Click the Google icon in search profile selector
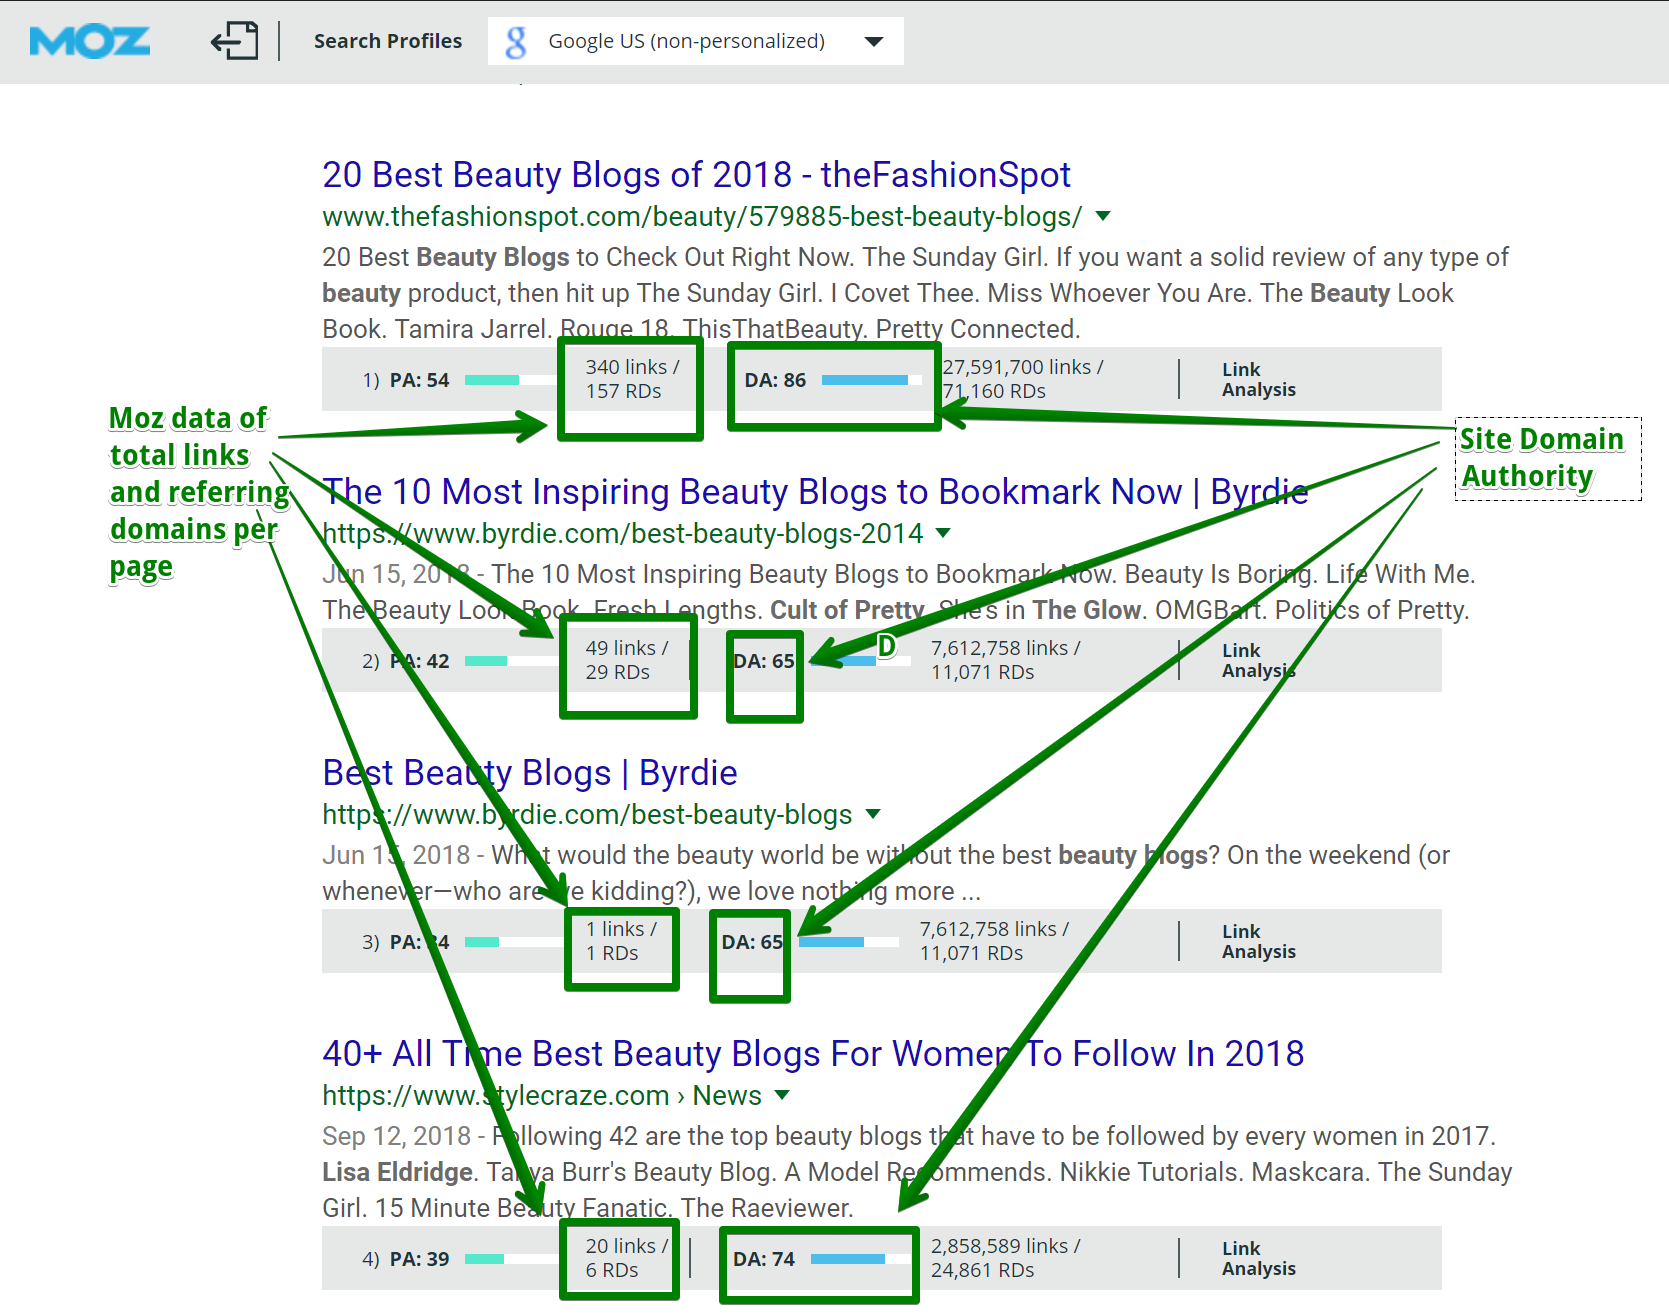The image size is (1669, 1314). click(516, 42)
